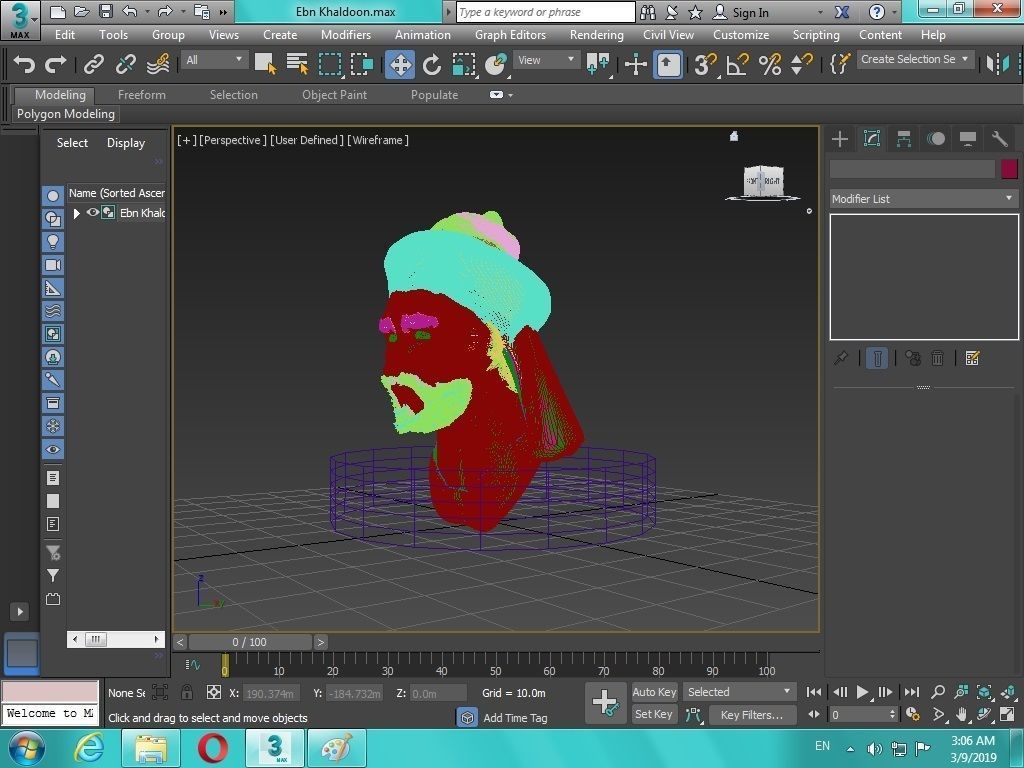Open viewport [+] general menu

tap(186, 140)
